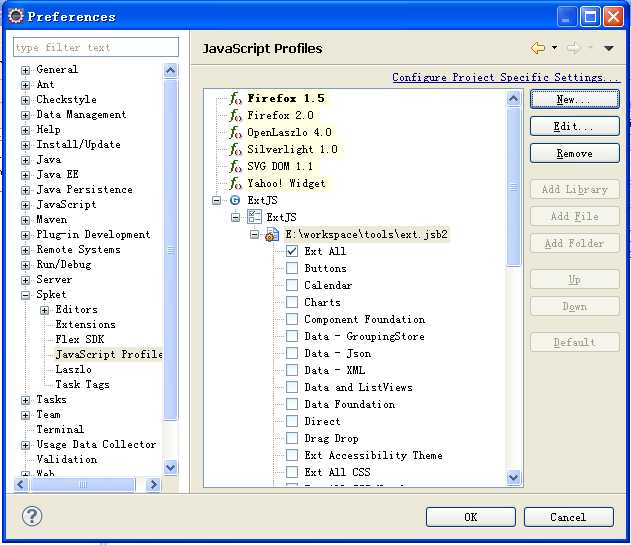The width and height of the screenshot is (631, 545).
Task: Click the SVG DOM 1.1 profile icon
Action: click(235, 166)
